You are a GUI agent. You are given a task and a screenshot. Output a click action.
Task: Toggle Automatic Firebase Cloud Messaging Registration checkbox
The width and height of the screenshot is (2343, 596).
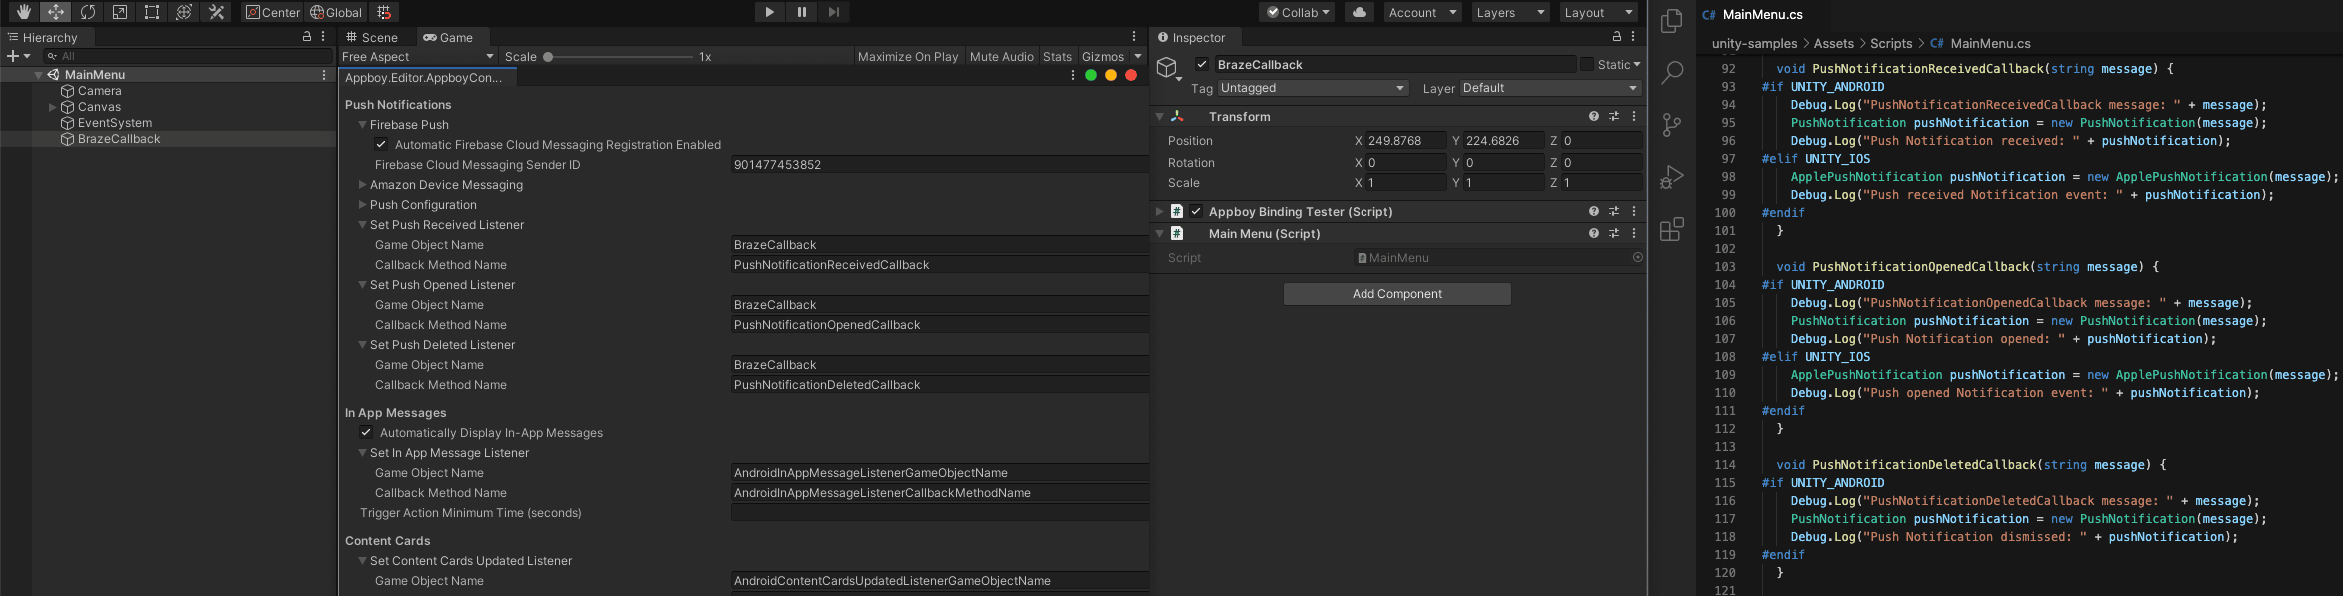click(x=381, y=145)
